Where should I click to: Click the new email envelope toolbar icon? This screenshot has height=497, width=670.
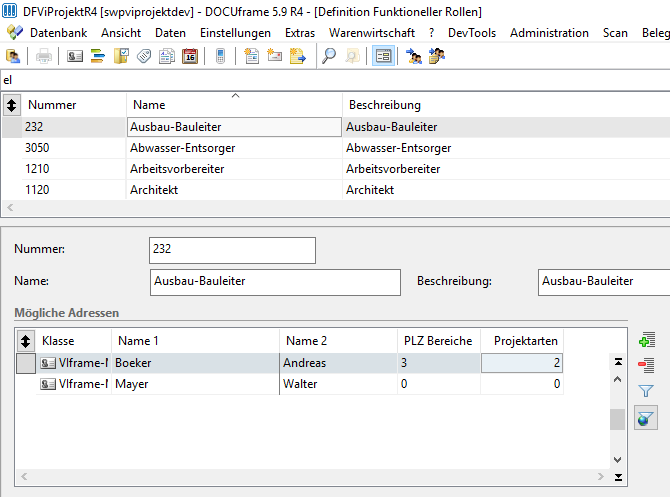coord(274,56)
